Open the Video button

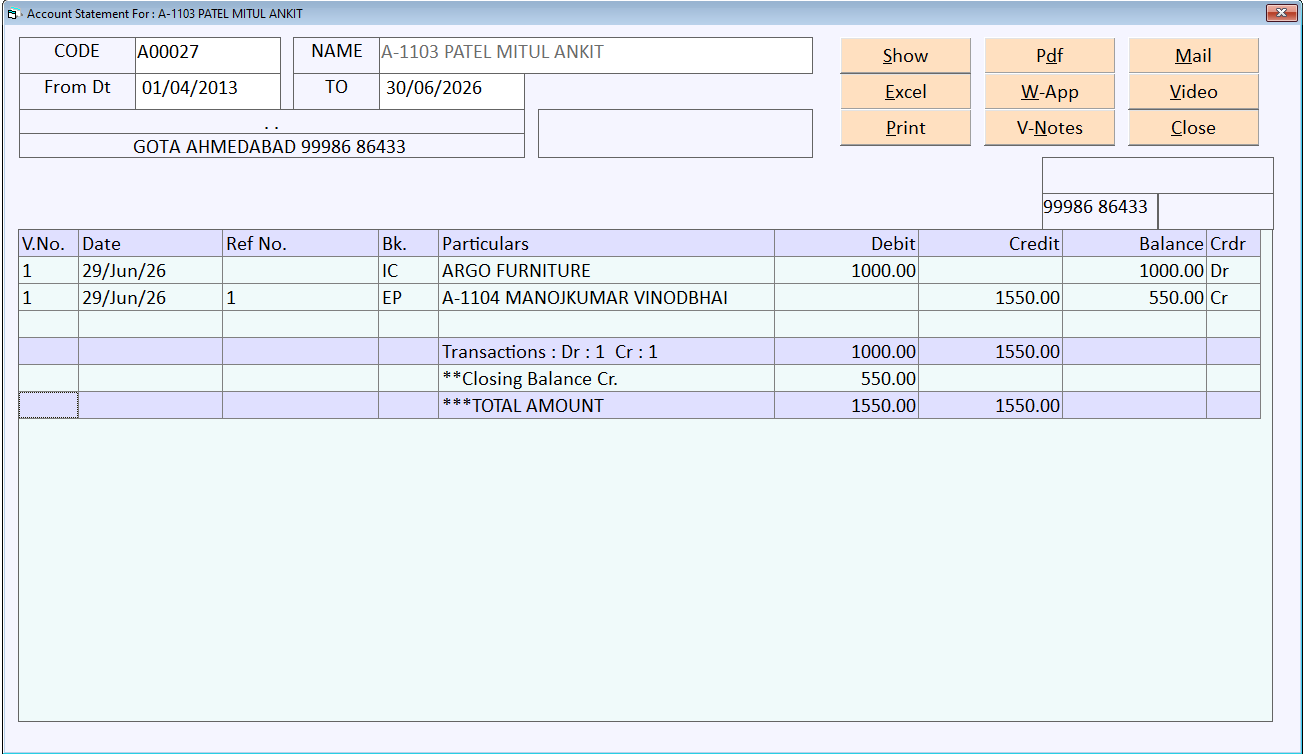tap(1193, 92)
